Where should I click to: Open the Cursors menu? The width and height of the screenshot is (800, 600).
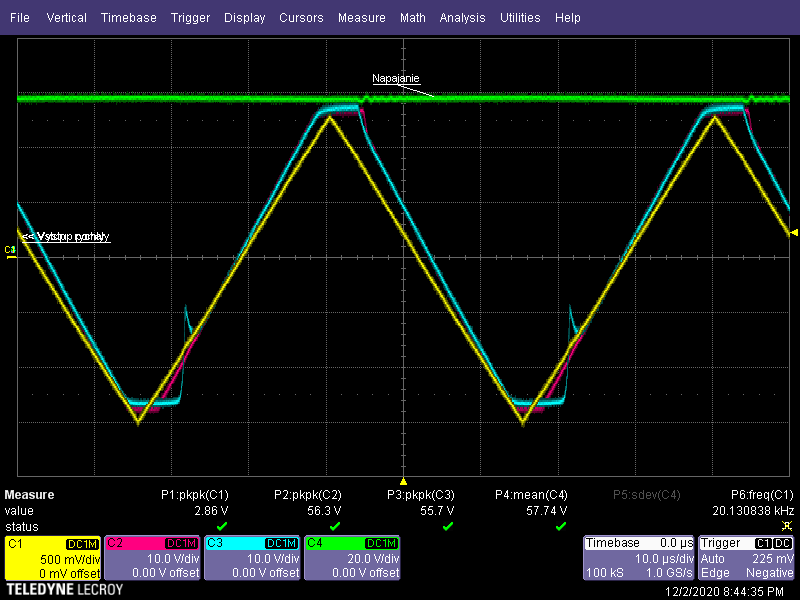click(301, 18)
